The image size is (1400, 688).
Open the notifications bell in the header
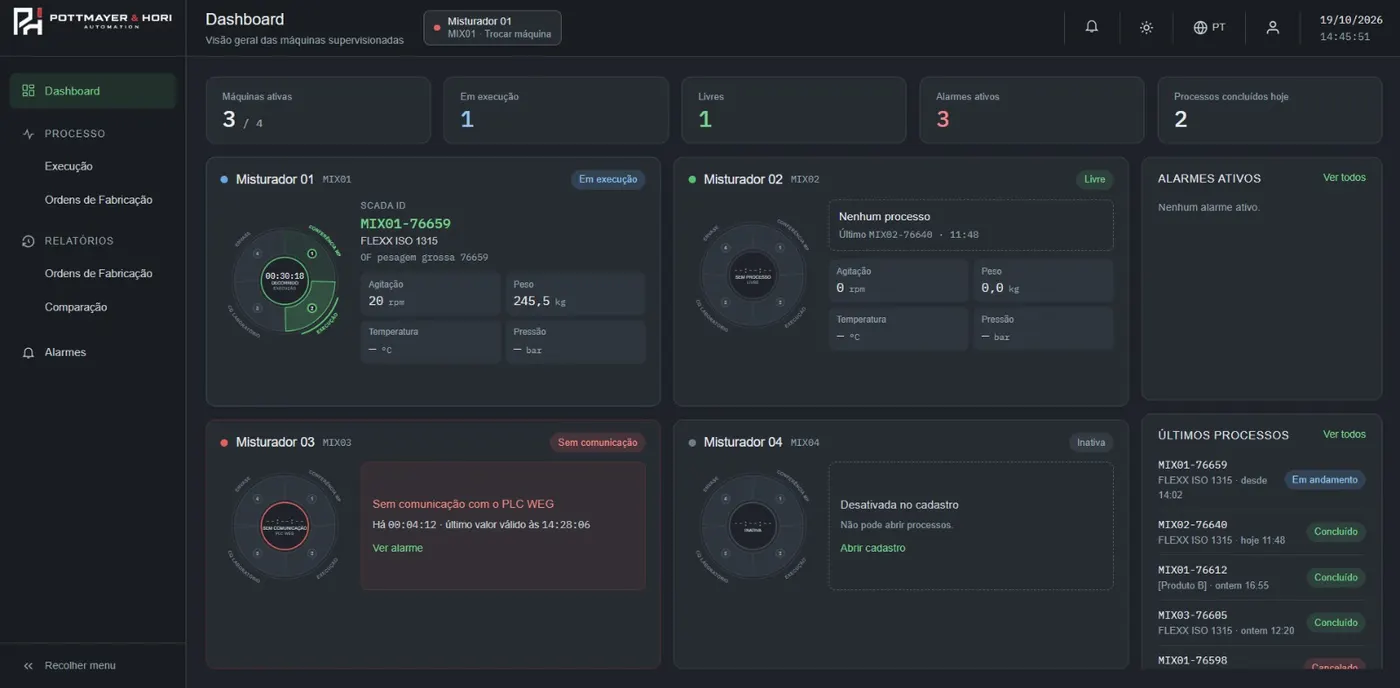1092,27
